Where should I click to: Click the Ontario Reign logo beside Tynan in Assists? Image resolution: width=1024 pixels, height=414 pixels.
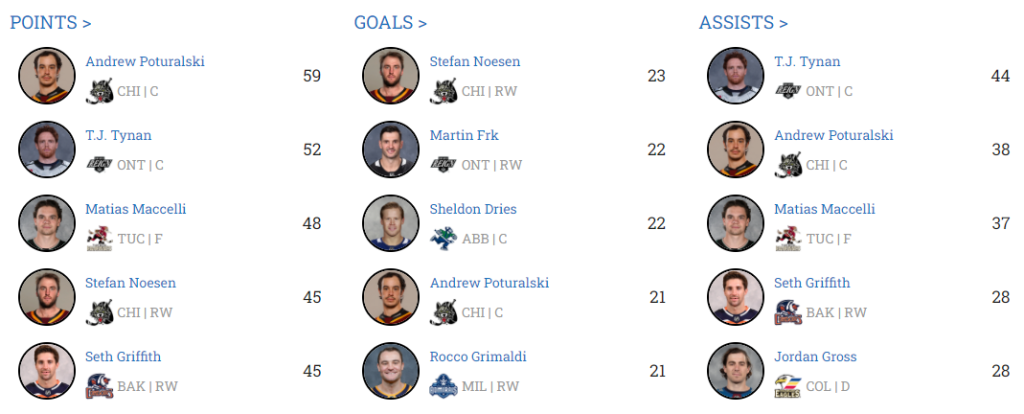pos(788,91)
